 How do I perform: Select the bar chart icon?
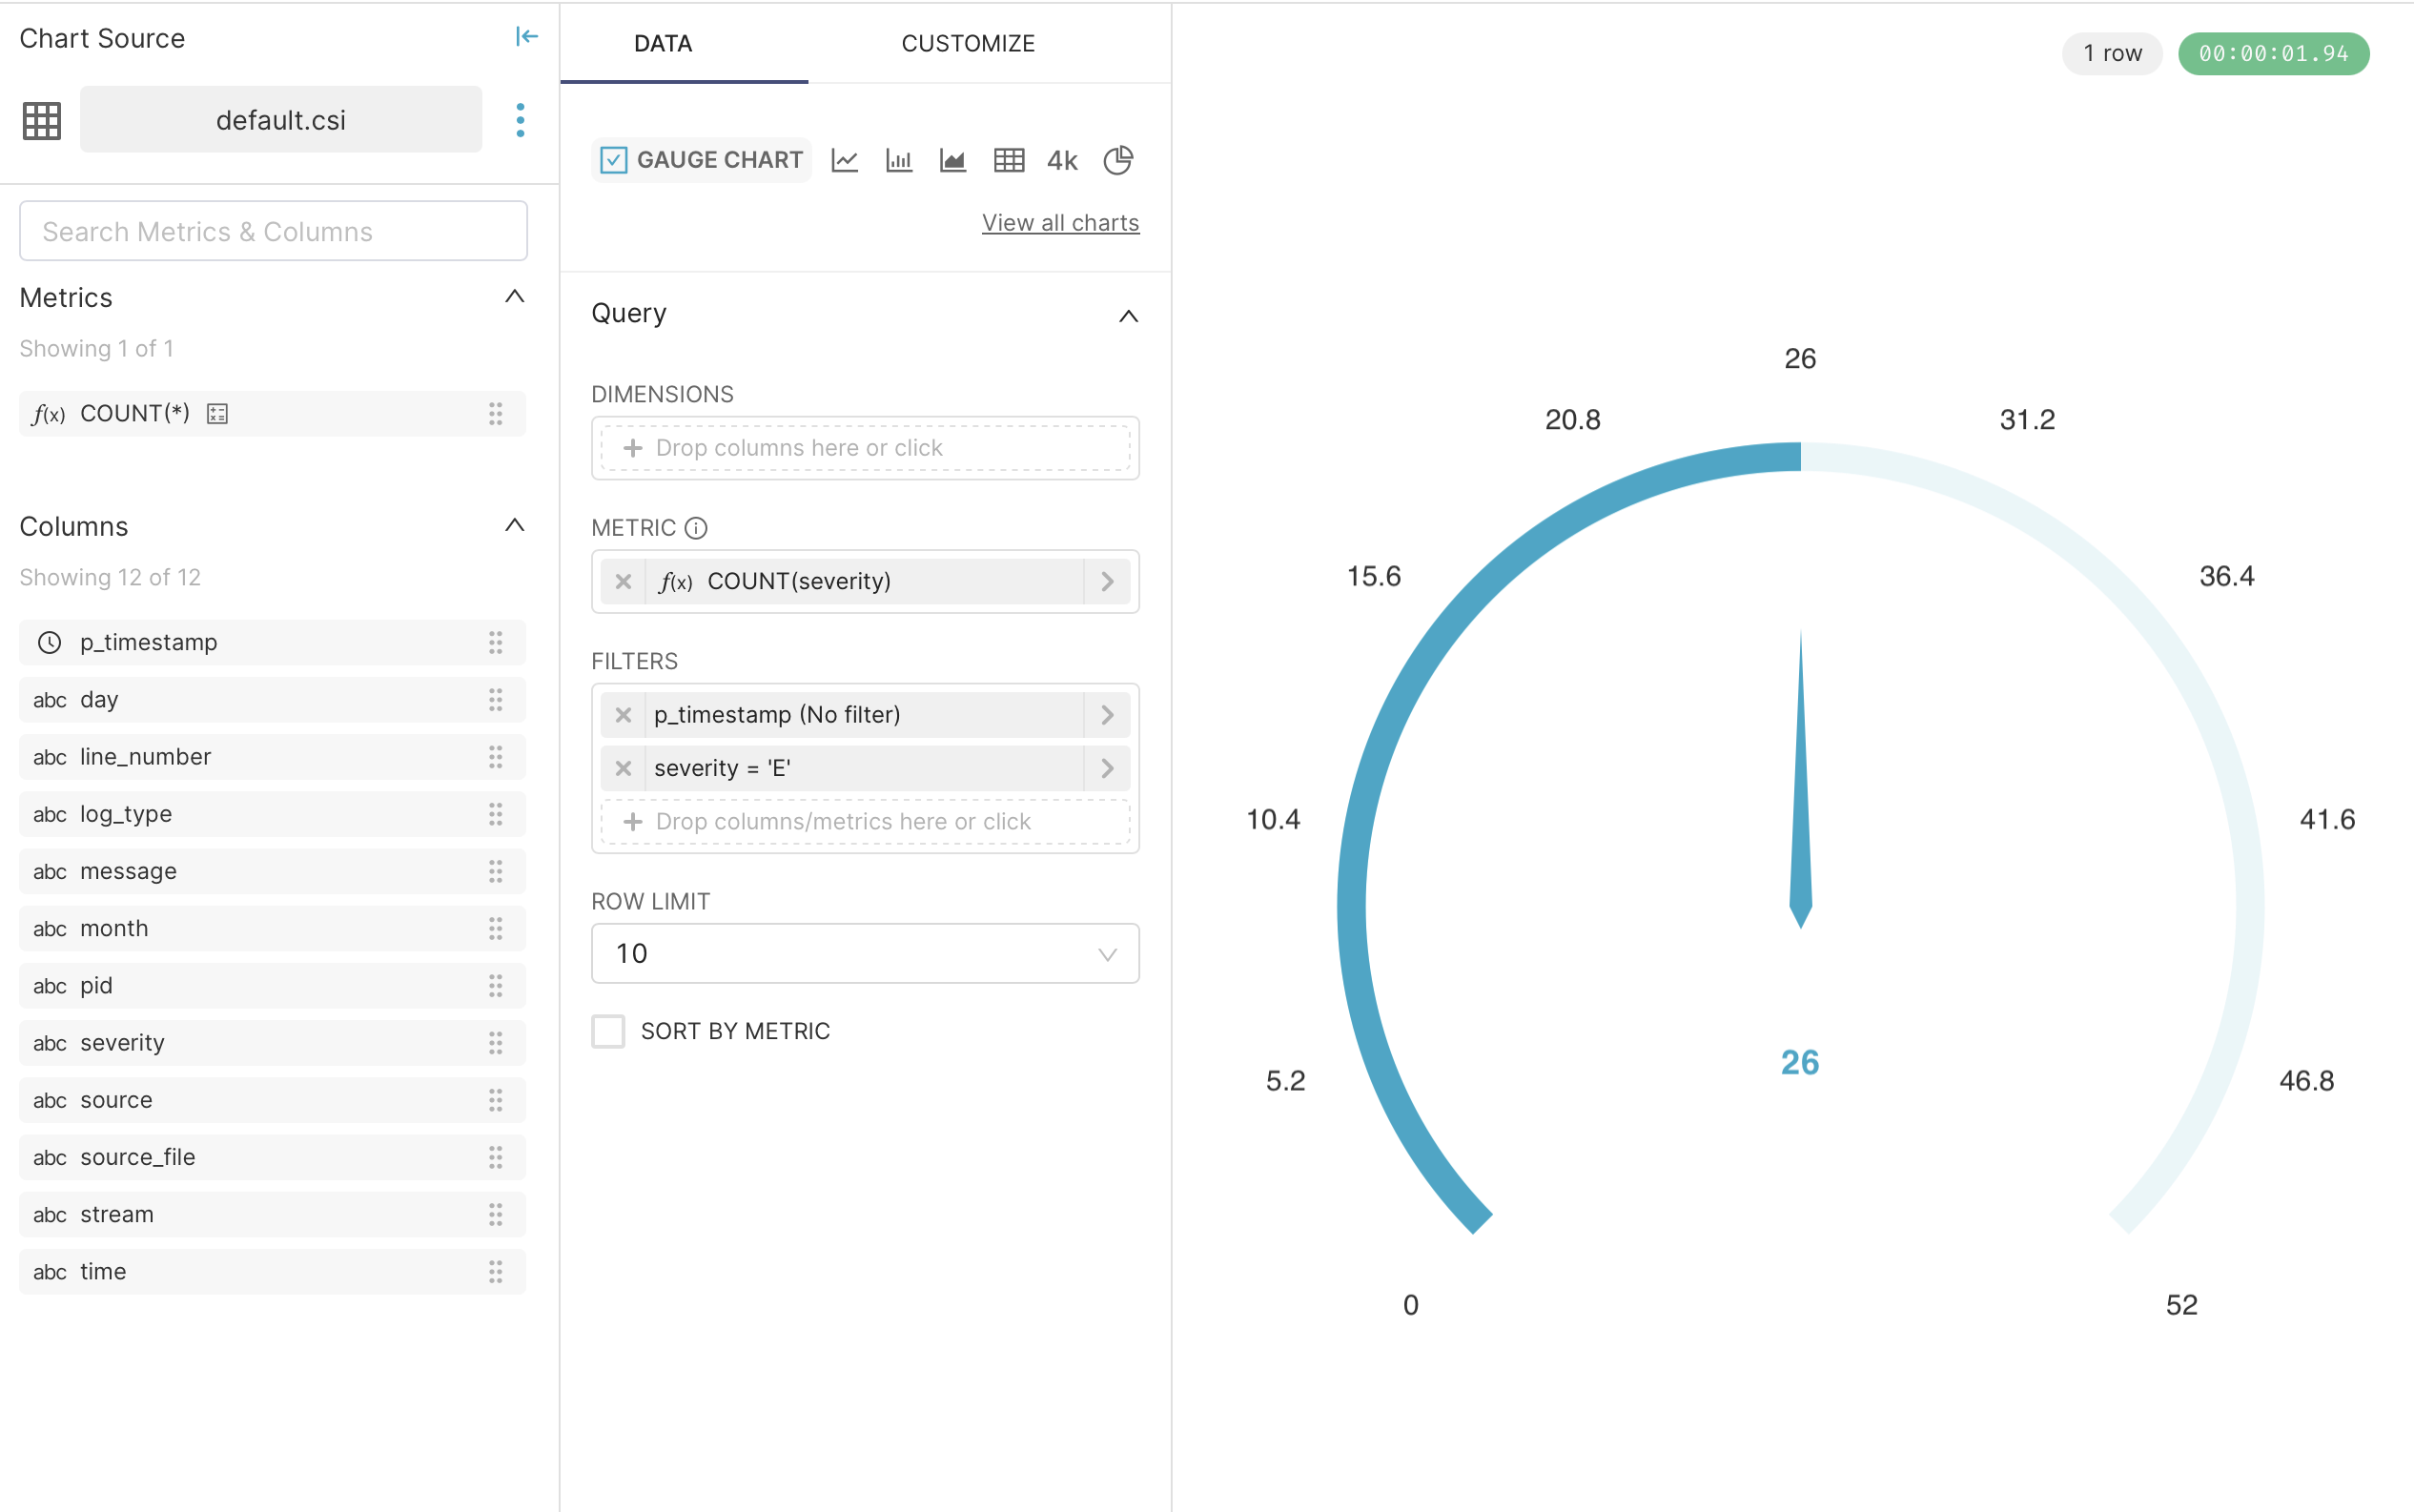click(x=899, y=160)
